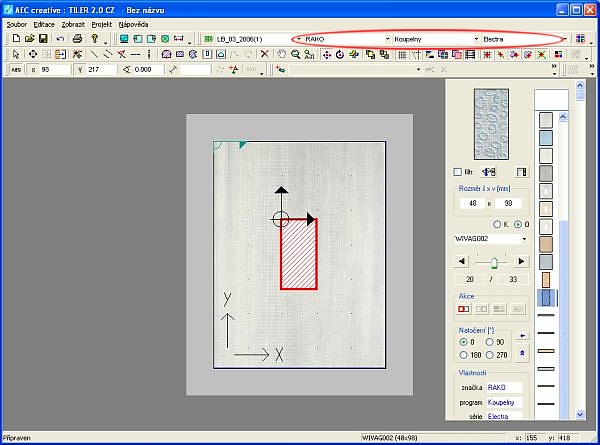The image size is (600, 445).
Task: Select 270 degree rotation
Action: (489, 355)
